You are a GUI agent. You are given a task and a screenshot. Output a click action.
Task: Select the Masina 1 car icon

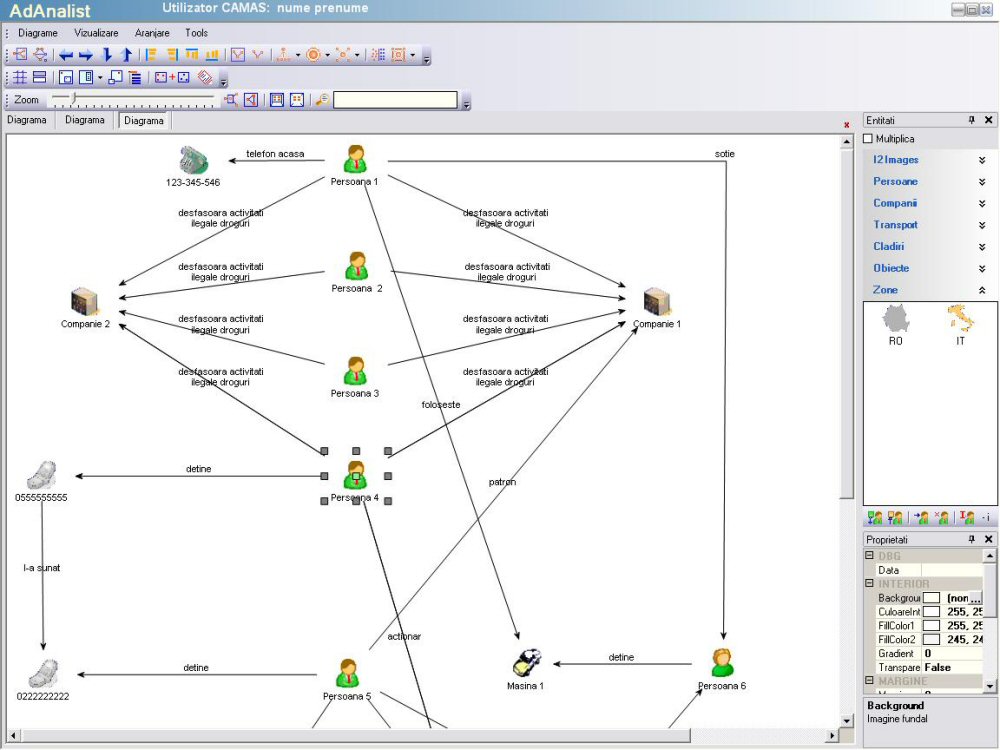coord(526,663)
